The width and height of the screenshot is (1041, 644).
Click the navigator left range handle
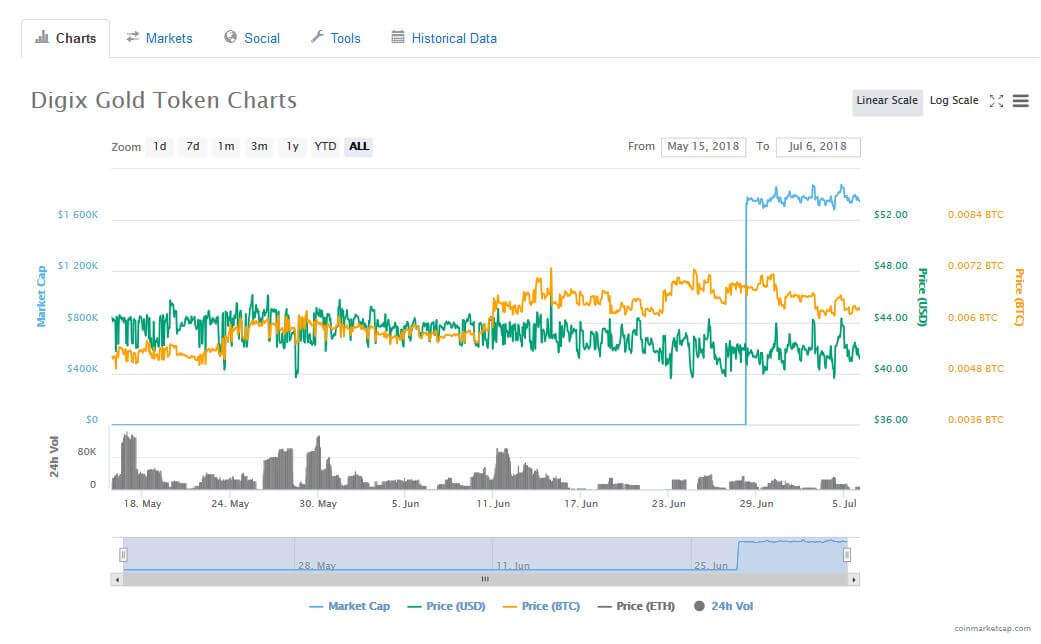click(123, 554)
